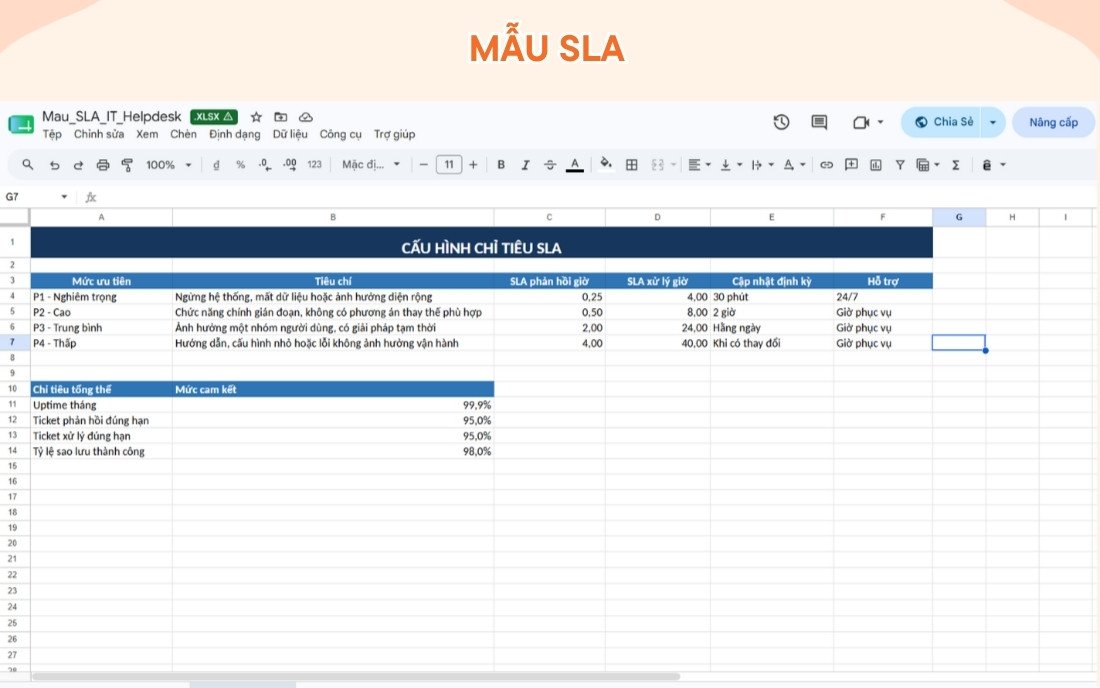Open the name box G7 dropdown
Image resolution: width=1100 pixels, height=688 pixels.
pos(64,197)
